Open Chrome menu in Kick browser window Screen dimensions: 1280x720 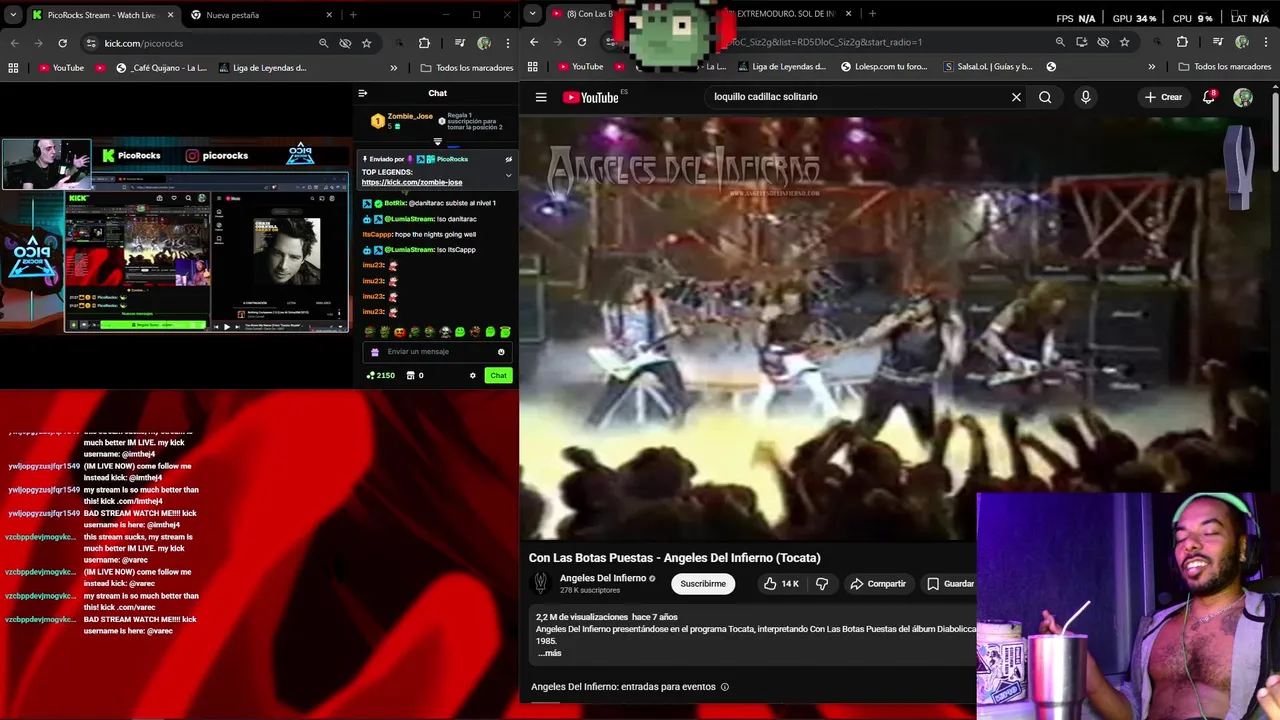click(x=508, y=43)
